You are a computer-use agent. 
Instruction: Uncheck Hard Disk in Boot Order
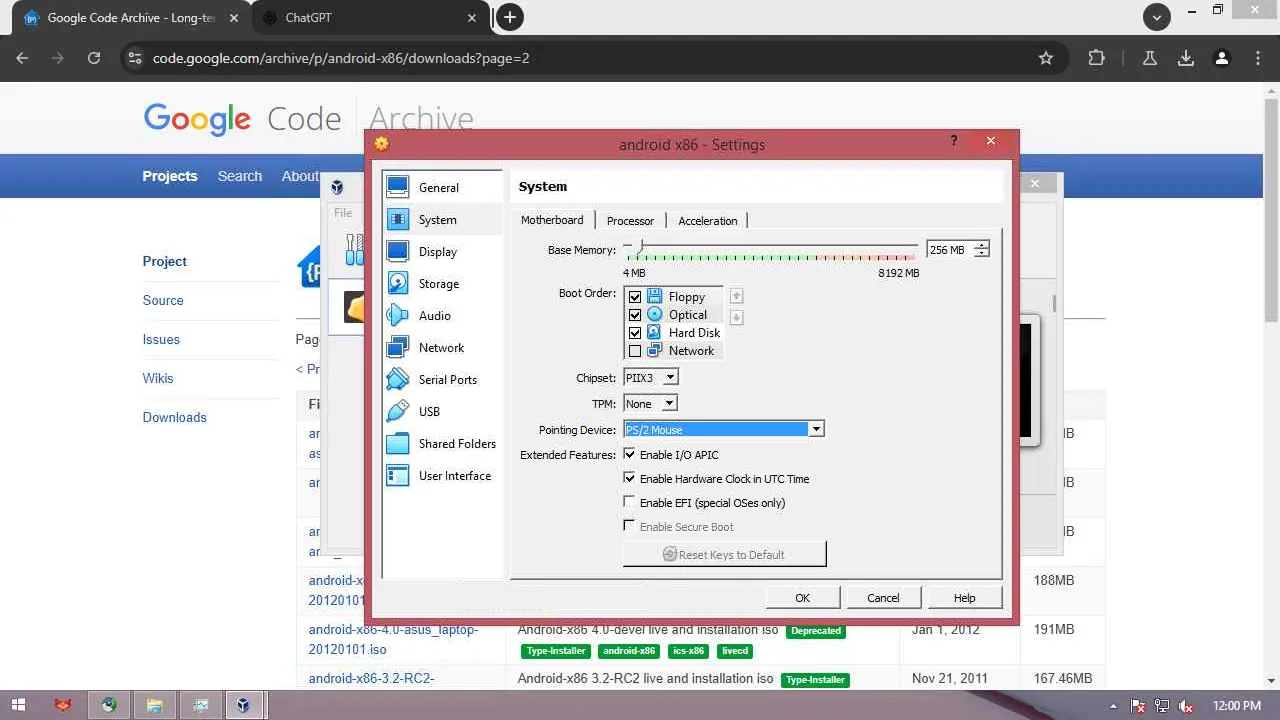pos(634,333)
